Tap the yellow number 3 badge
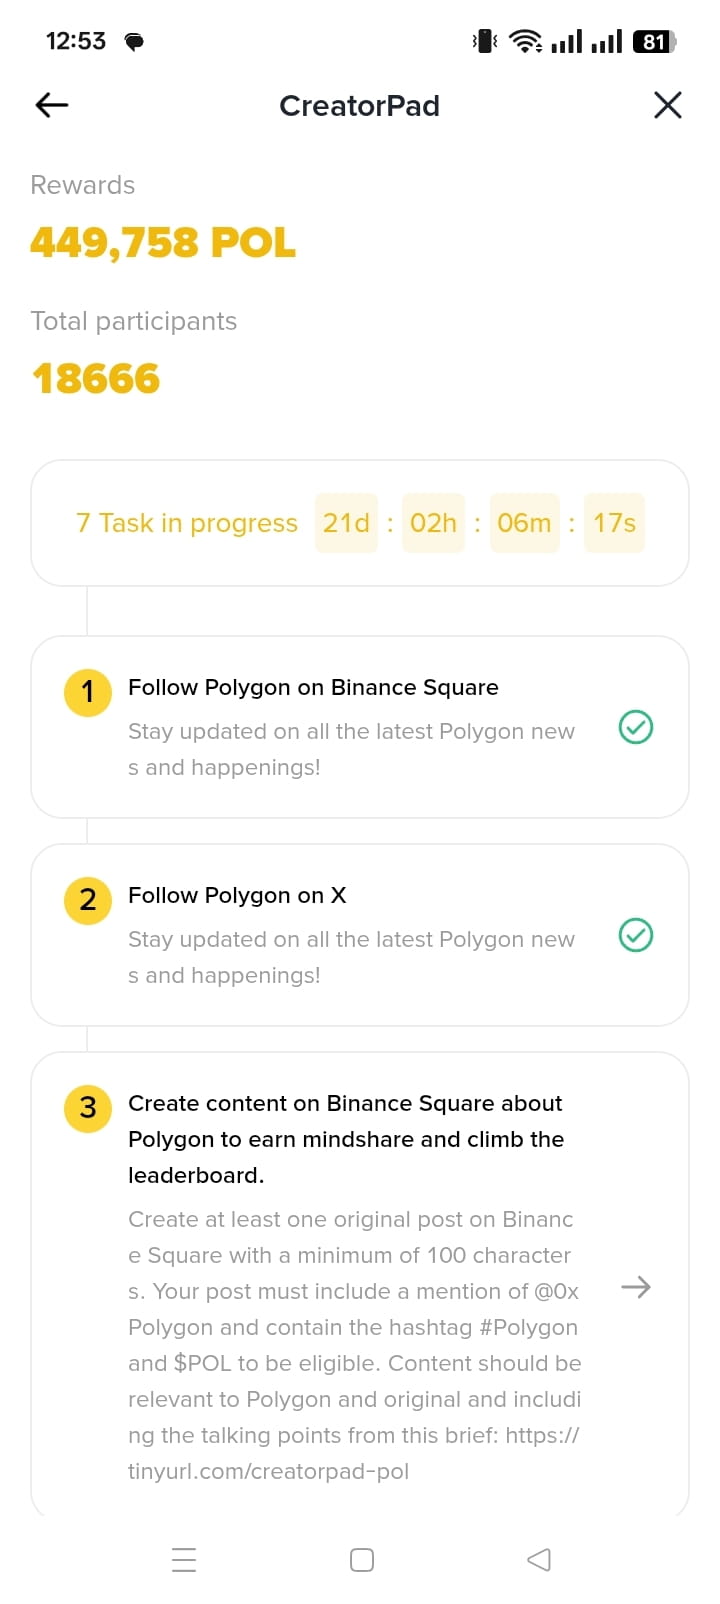Image resolution: width=720 pixels, height=1604 pixels. point(88,1108)
